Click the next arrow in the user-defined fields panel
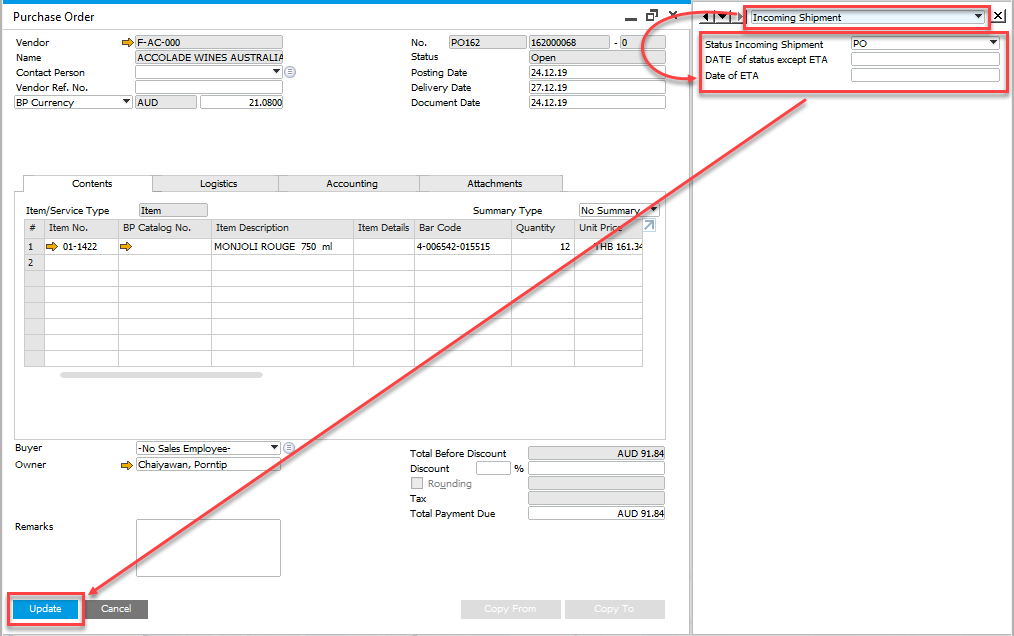Image resolution: width=1014 pixels, height=636 pixels. point(740,17)
